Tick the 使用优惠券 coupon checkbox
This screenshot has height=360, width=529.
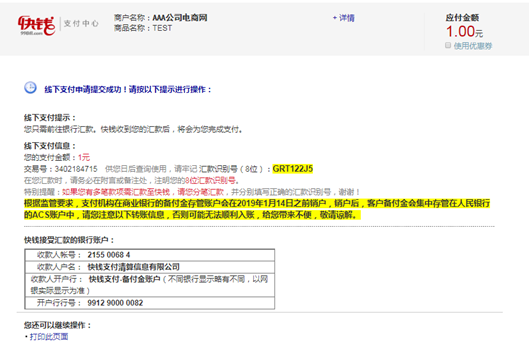point(448,45)
